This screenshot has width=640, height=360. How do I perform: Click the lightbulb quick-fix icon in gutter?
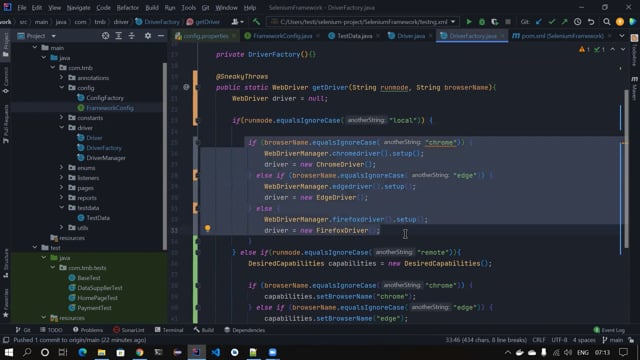point(207,229)
